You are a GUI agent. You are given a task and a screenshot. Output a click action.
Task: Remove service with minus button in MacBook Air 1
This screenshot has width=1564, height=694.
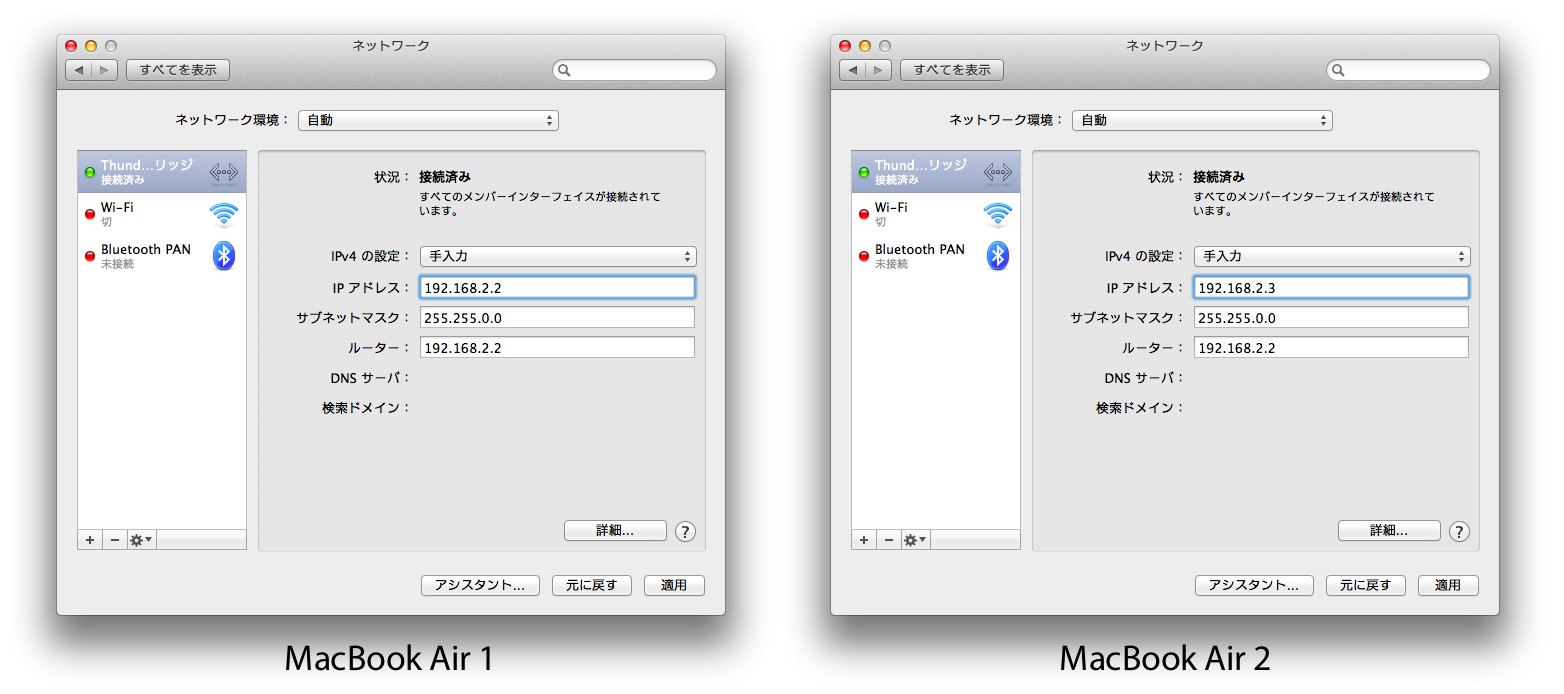point(114,540)
